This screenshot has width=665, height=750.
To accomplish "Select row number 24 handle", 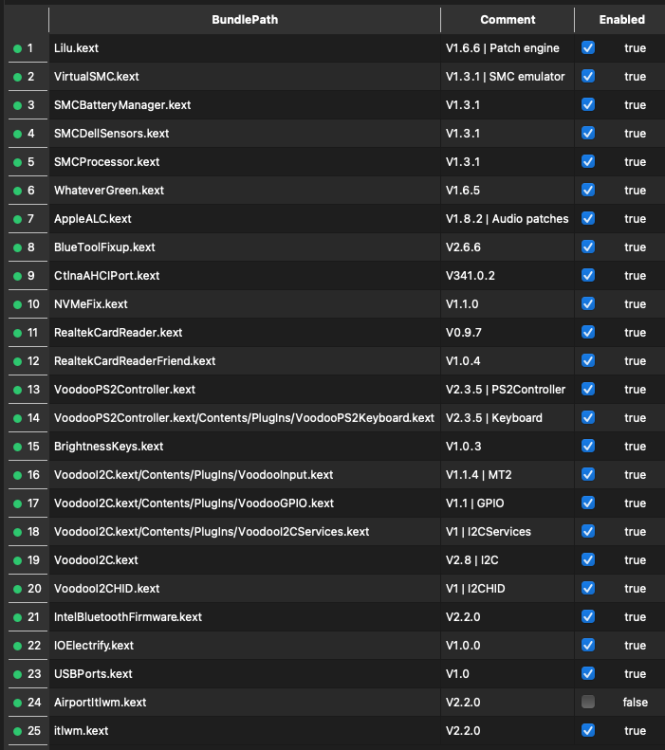I will (28, 702).
